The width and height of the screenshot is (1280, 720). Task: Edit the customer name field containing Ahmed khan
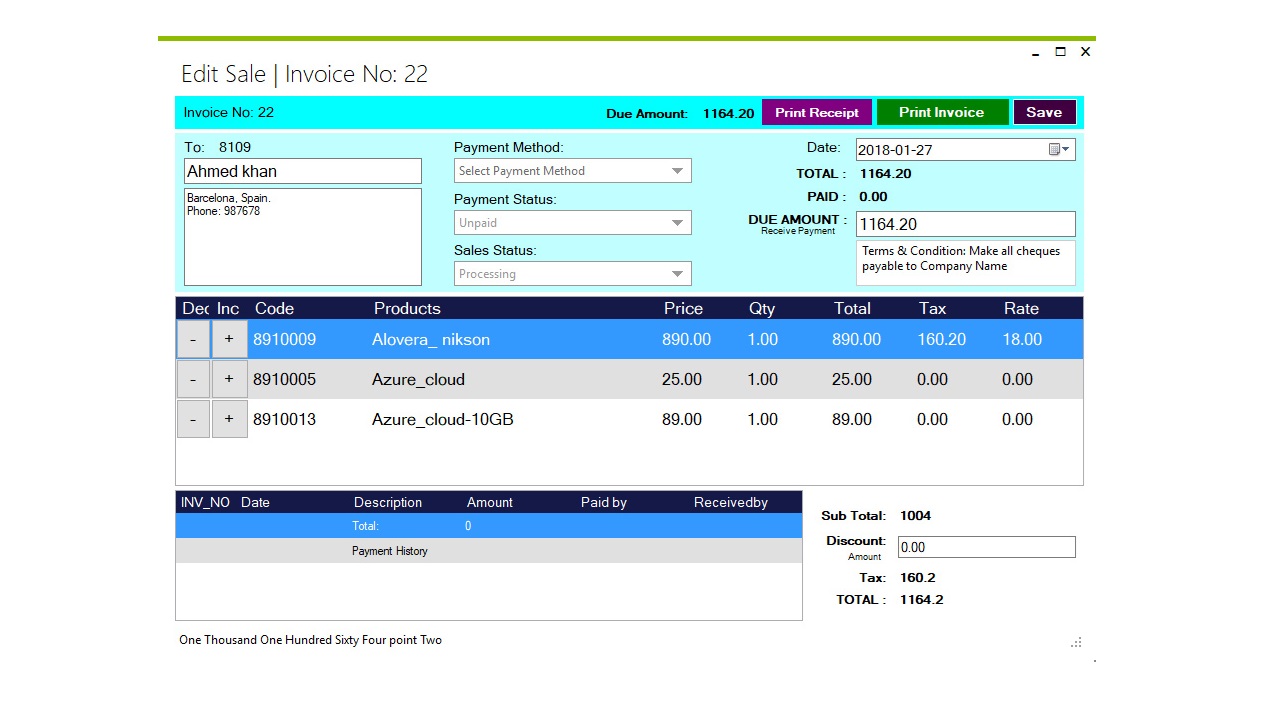tap(302, 170)
